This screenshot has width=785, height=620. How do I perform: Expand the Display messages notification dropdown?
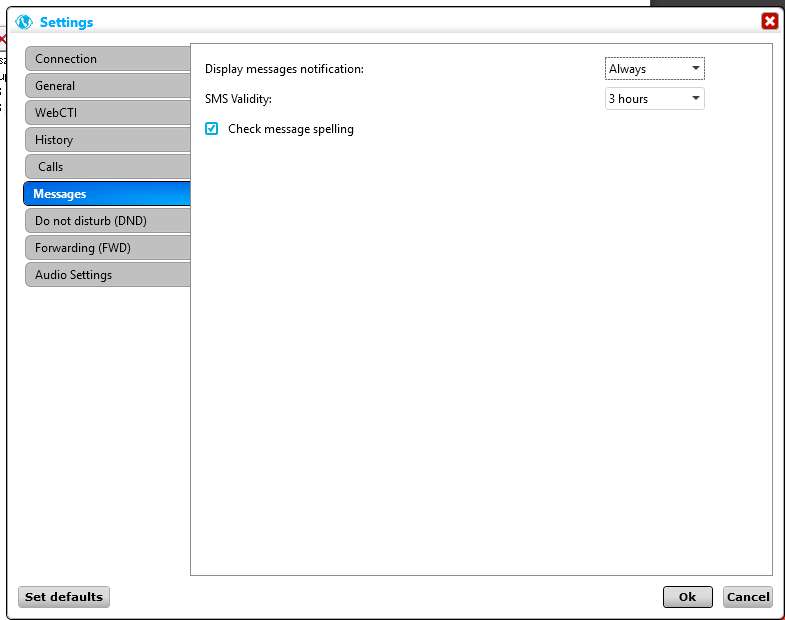point(655,69)
